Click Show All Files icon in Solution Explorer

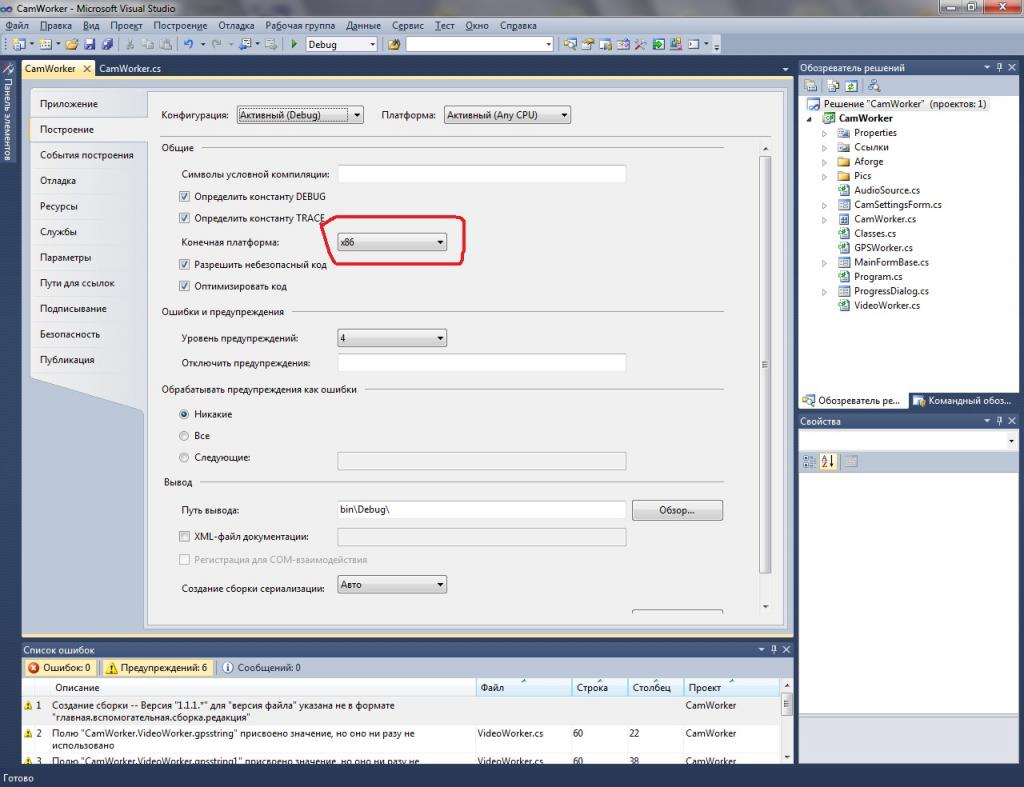click(x=831, y=86)
